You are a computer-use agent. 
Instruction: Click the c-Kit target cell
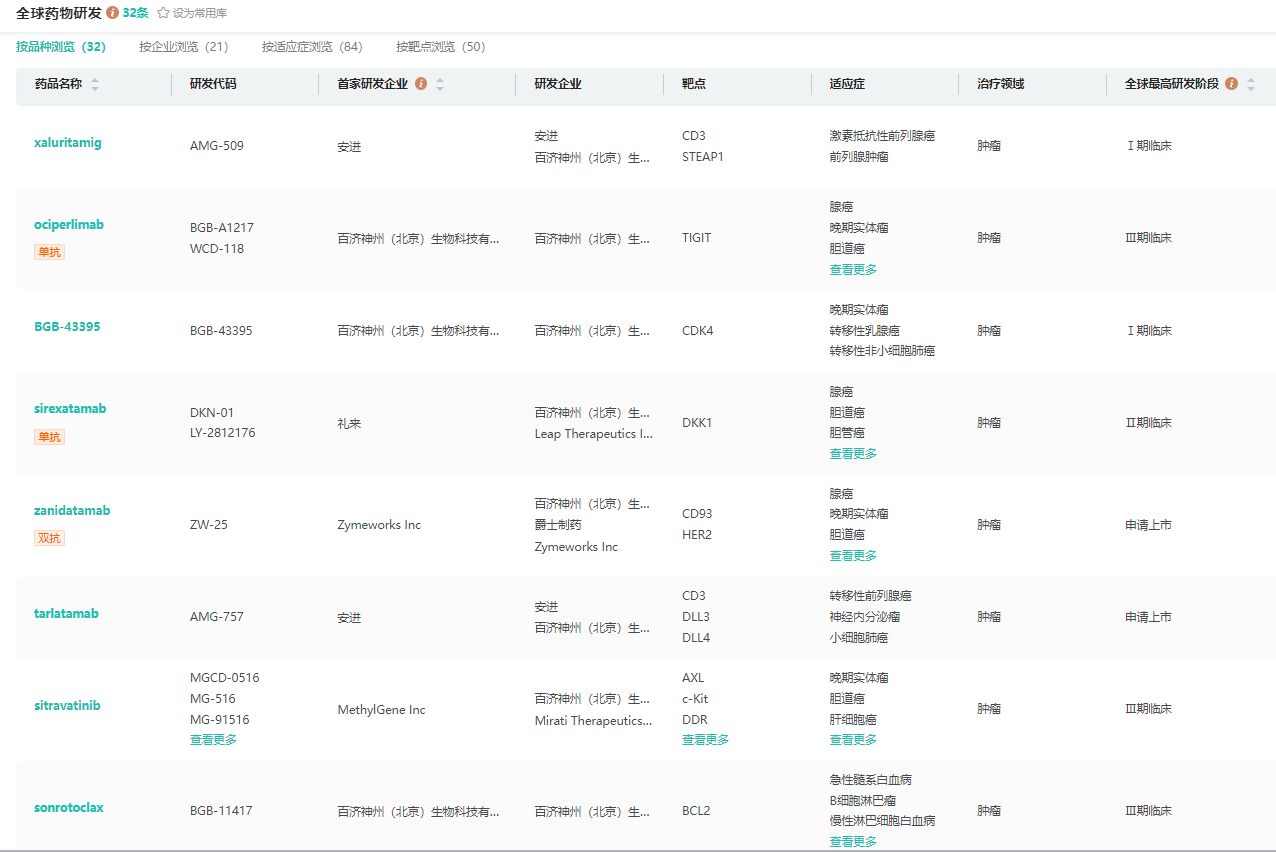(x=695, y=699)
